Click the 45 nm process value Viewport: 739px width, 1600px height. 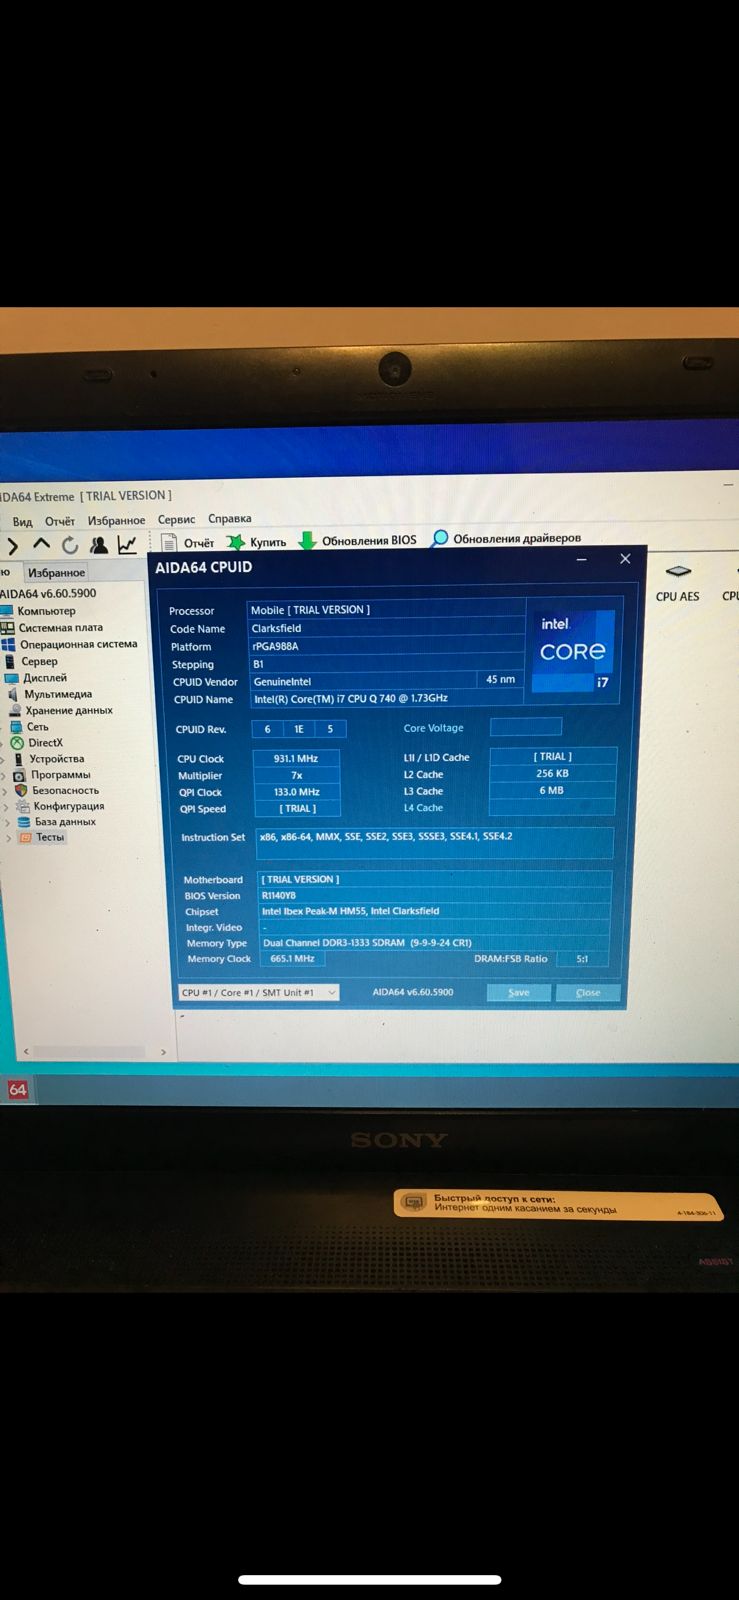tap(500, 679)
